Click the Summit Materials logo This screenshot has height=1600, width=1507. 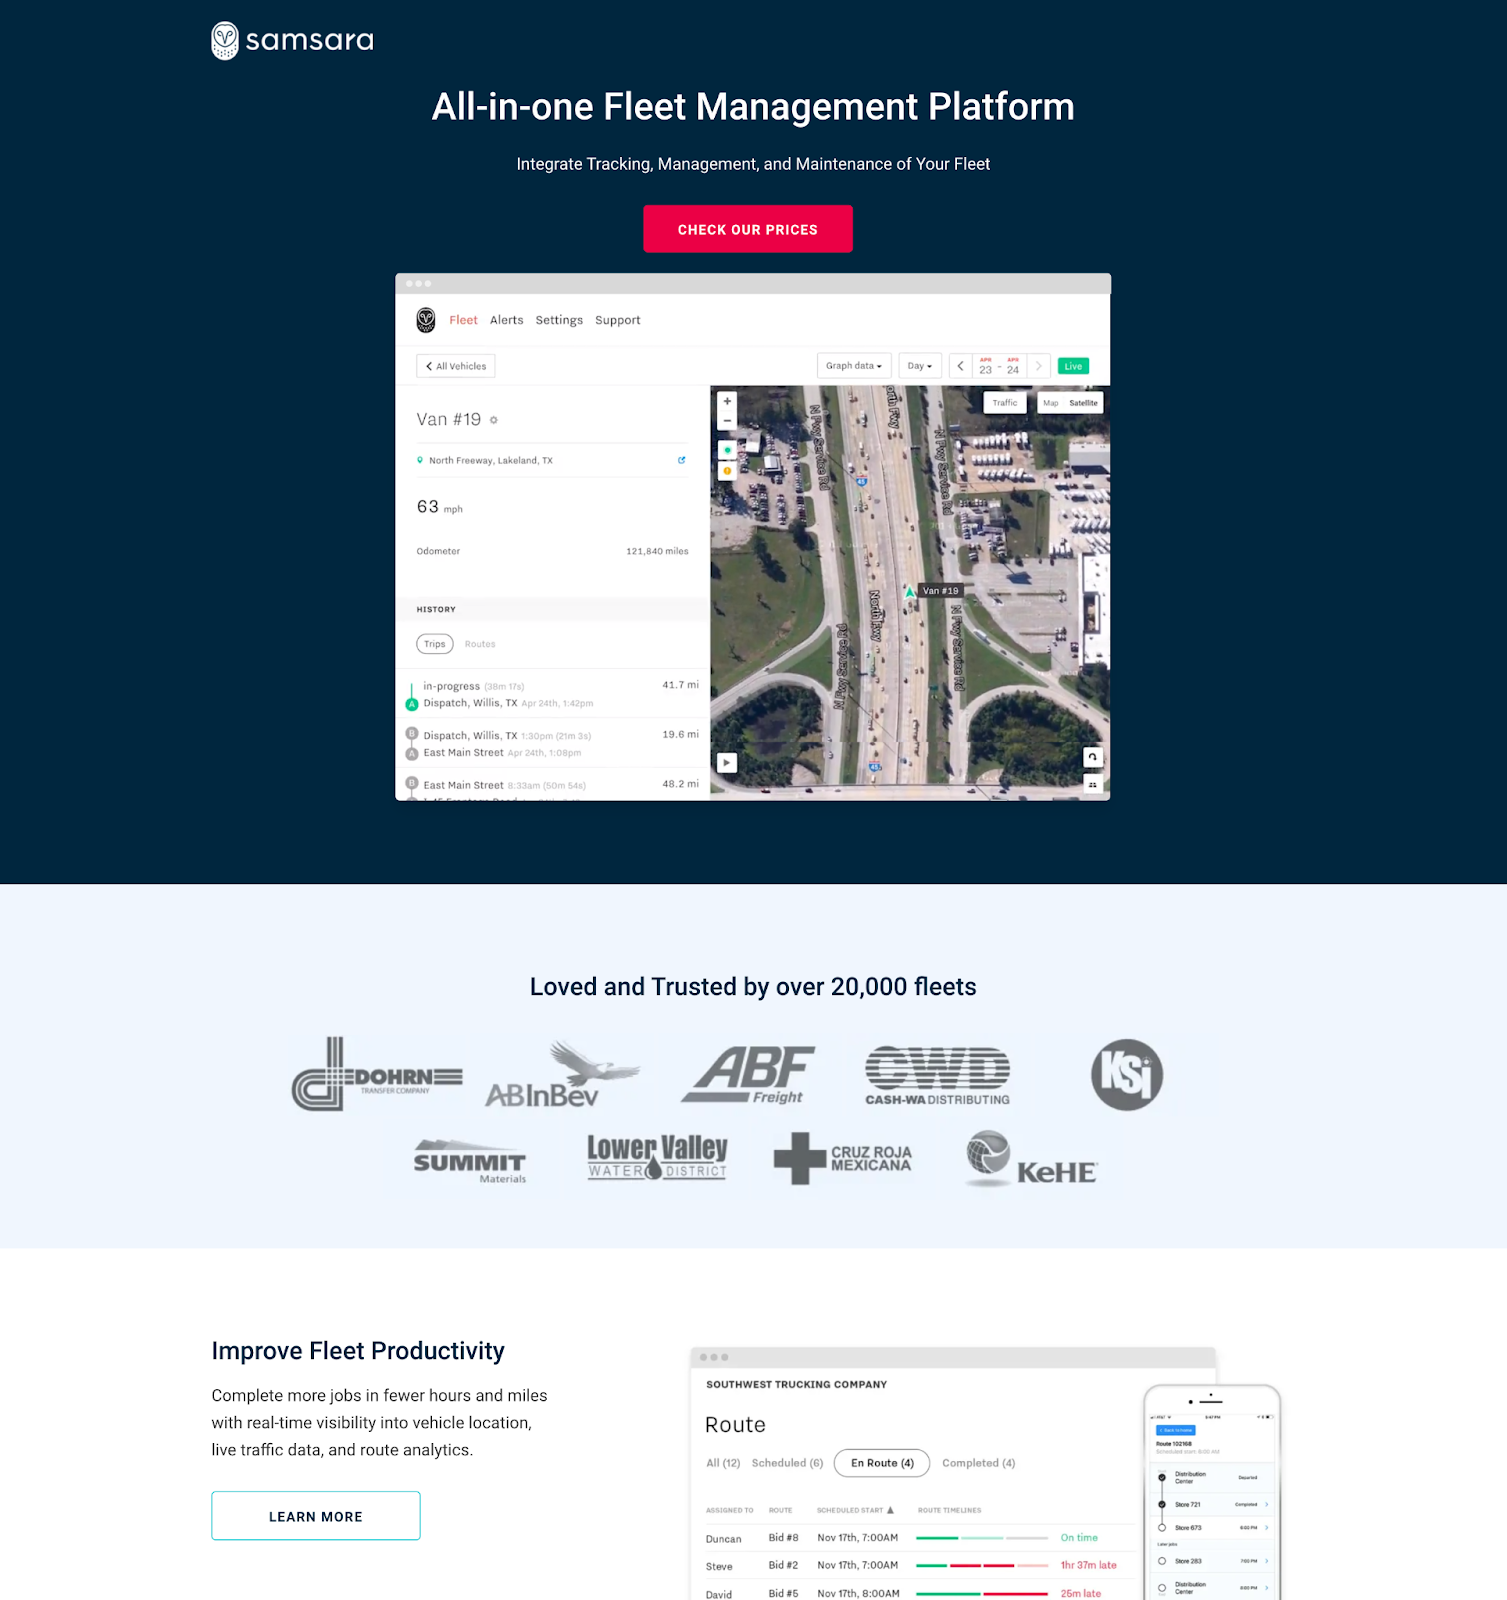pos(470,1161)
